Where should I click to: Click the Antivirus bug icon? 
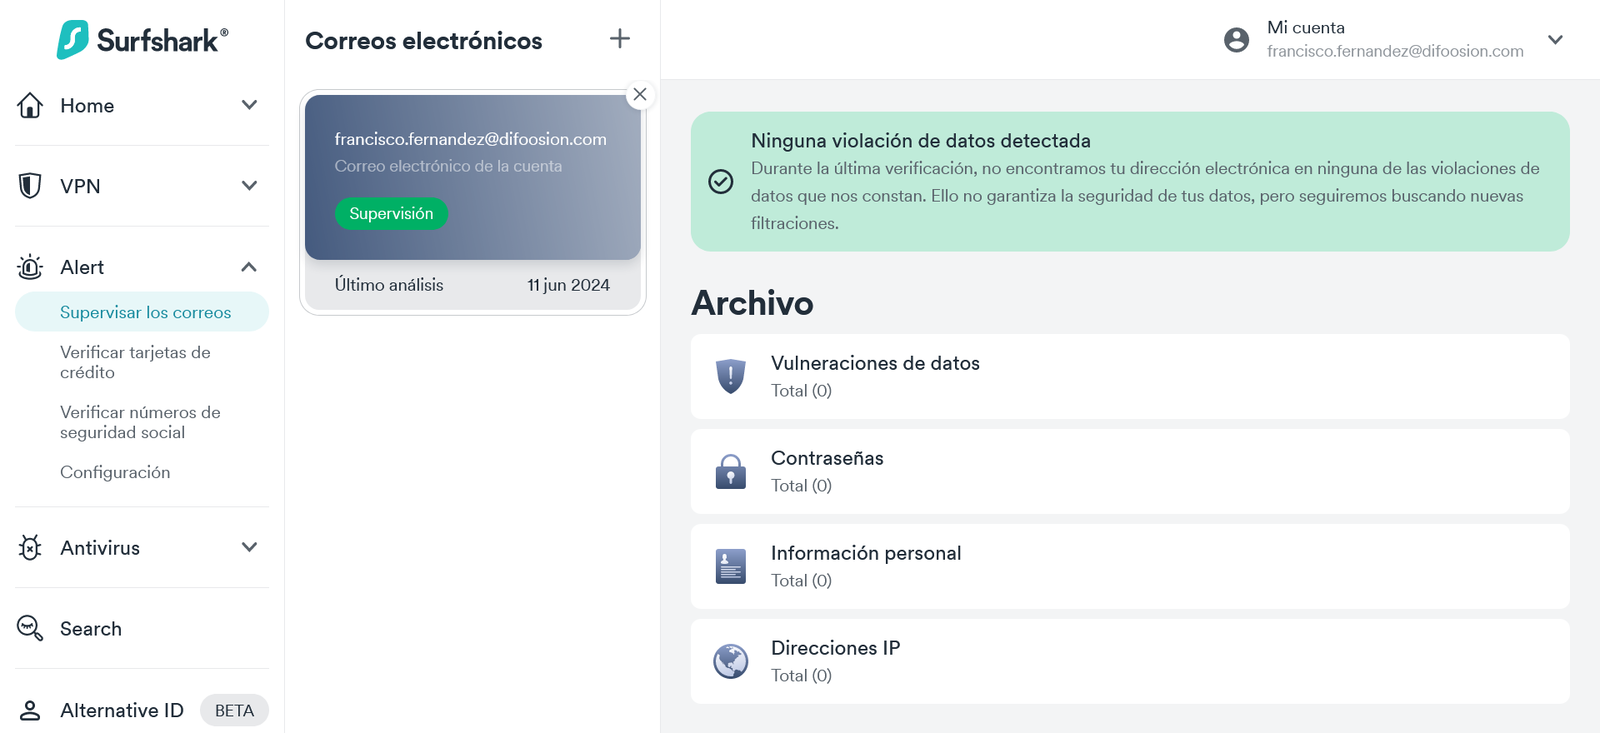[30, 547]
